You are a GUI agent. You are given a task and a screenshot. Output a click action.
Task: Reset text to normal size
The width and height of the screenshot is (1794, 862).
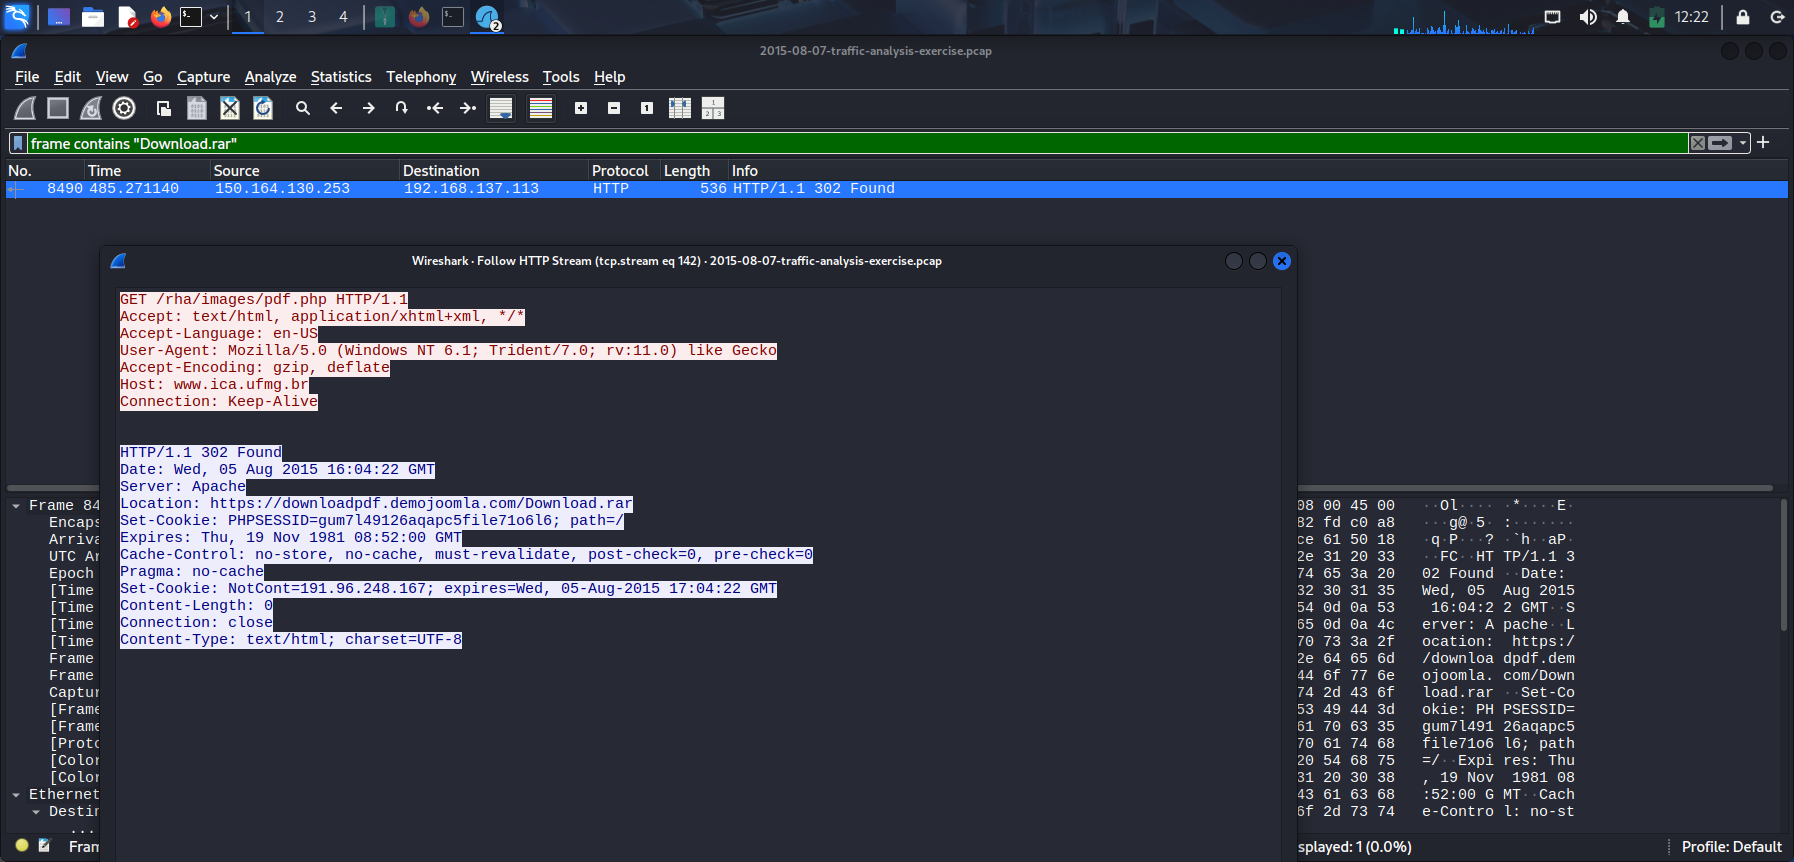pyautogui.click(x=647, y=108)
